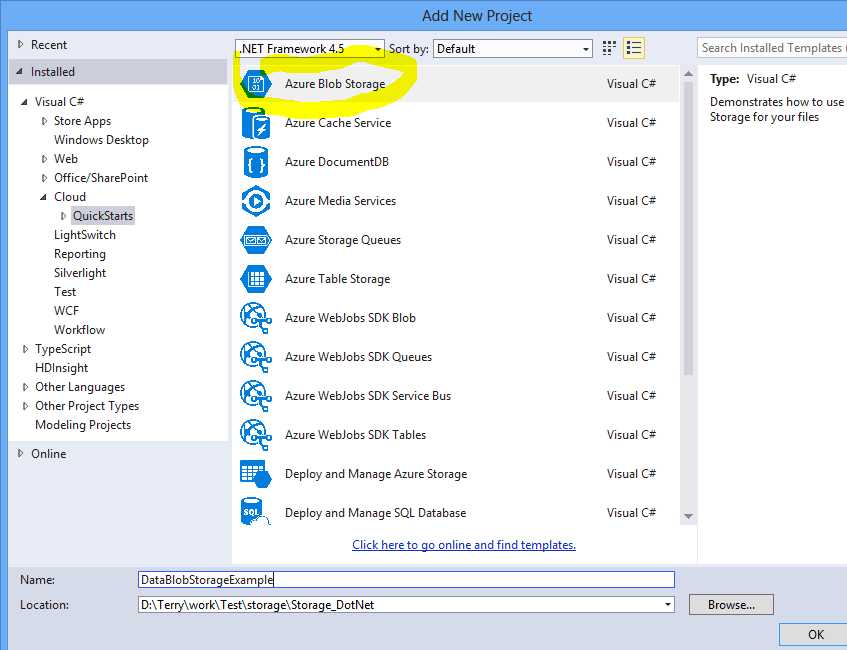Click the Search Installed Templates box
847x650 pixels.
coord(772,48)
